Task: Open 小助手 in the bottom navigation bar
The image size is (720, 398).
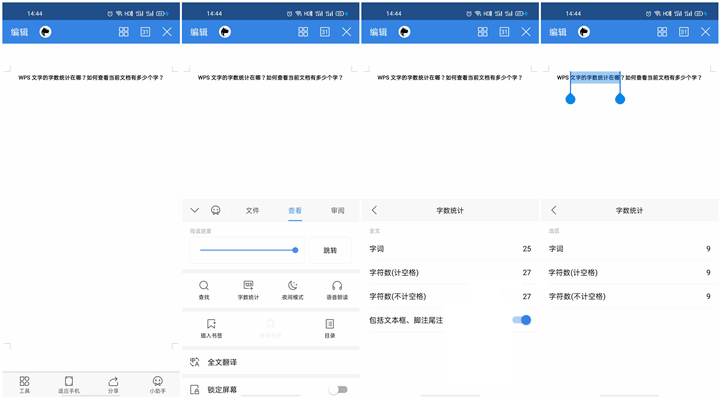Action: 158,385
